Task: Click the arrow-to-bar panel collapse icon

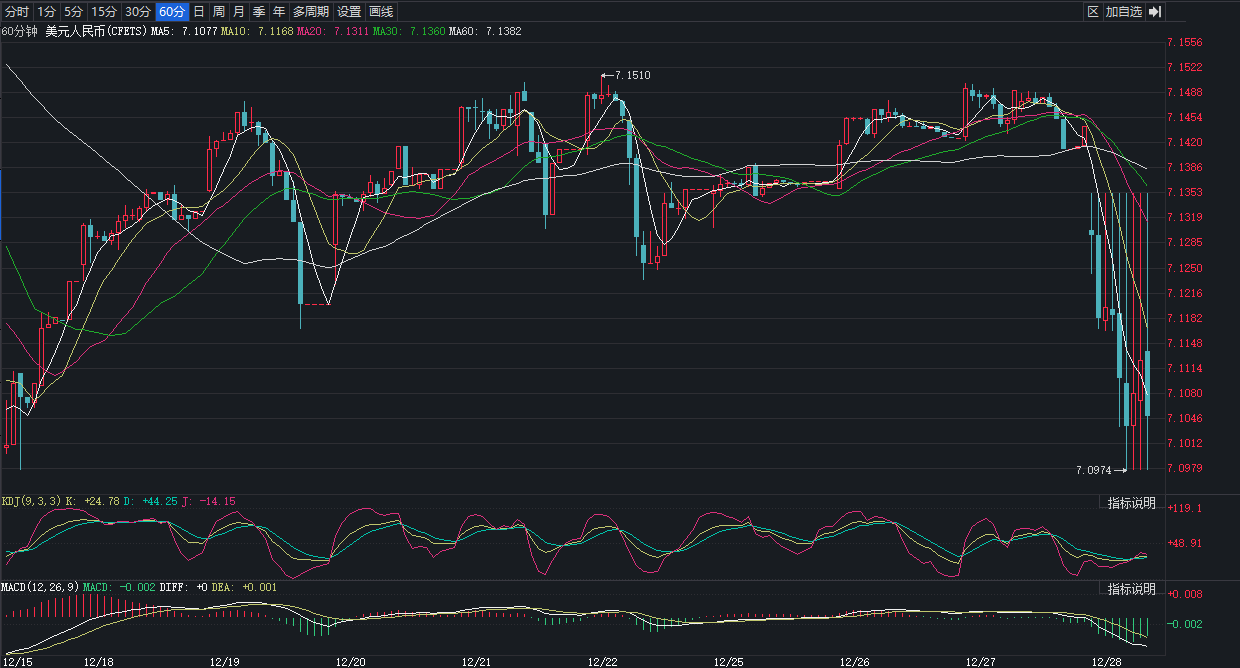Action: [x=1154, y=12]
